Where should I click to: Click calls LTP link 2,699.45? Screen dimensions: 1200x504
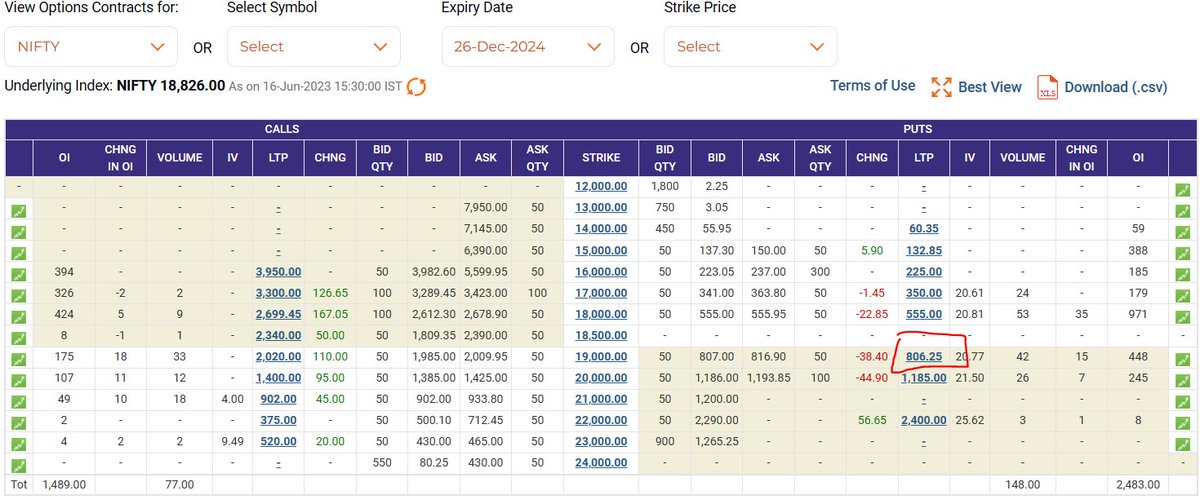[278, 315]
